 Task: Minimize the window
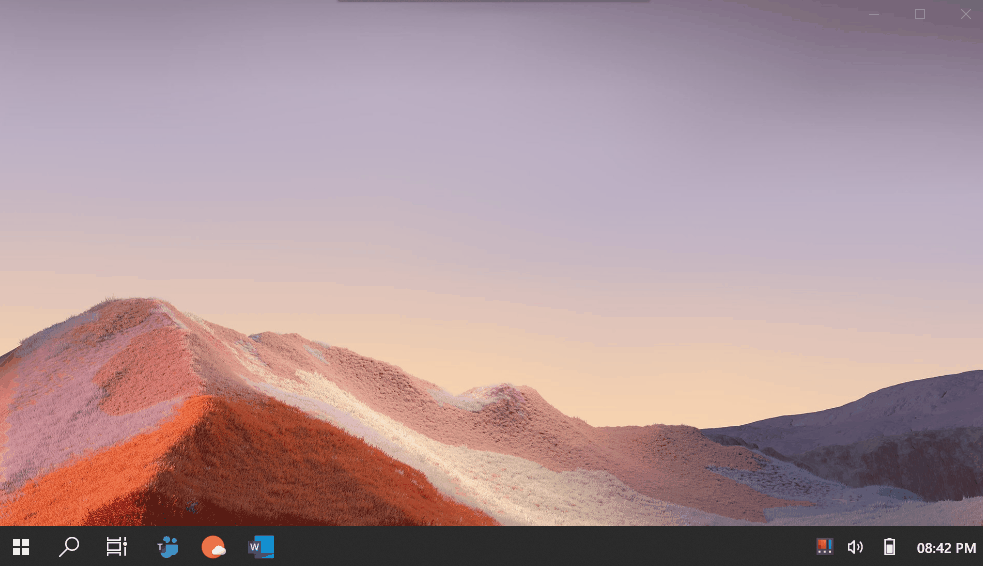coord(874,14)
